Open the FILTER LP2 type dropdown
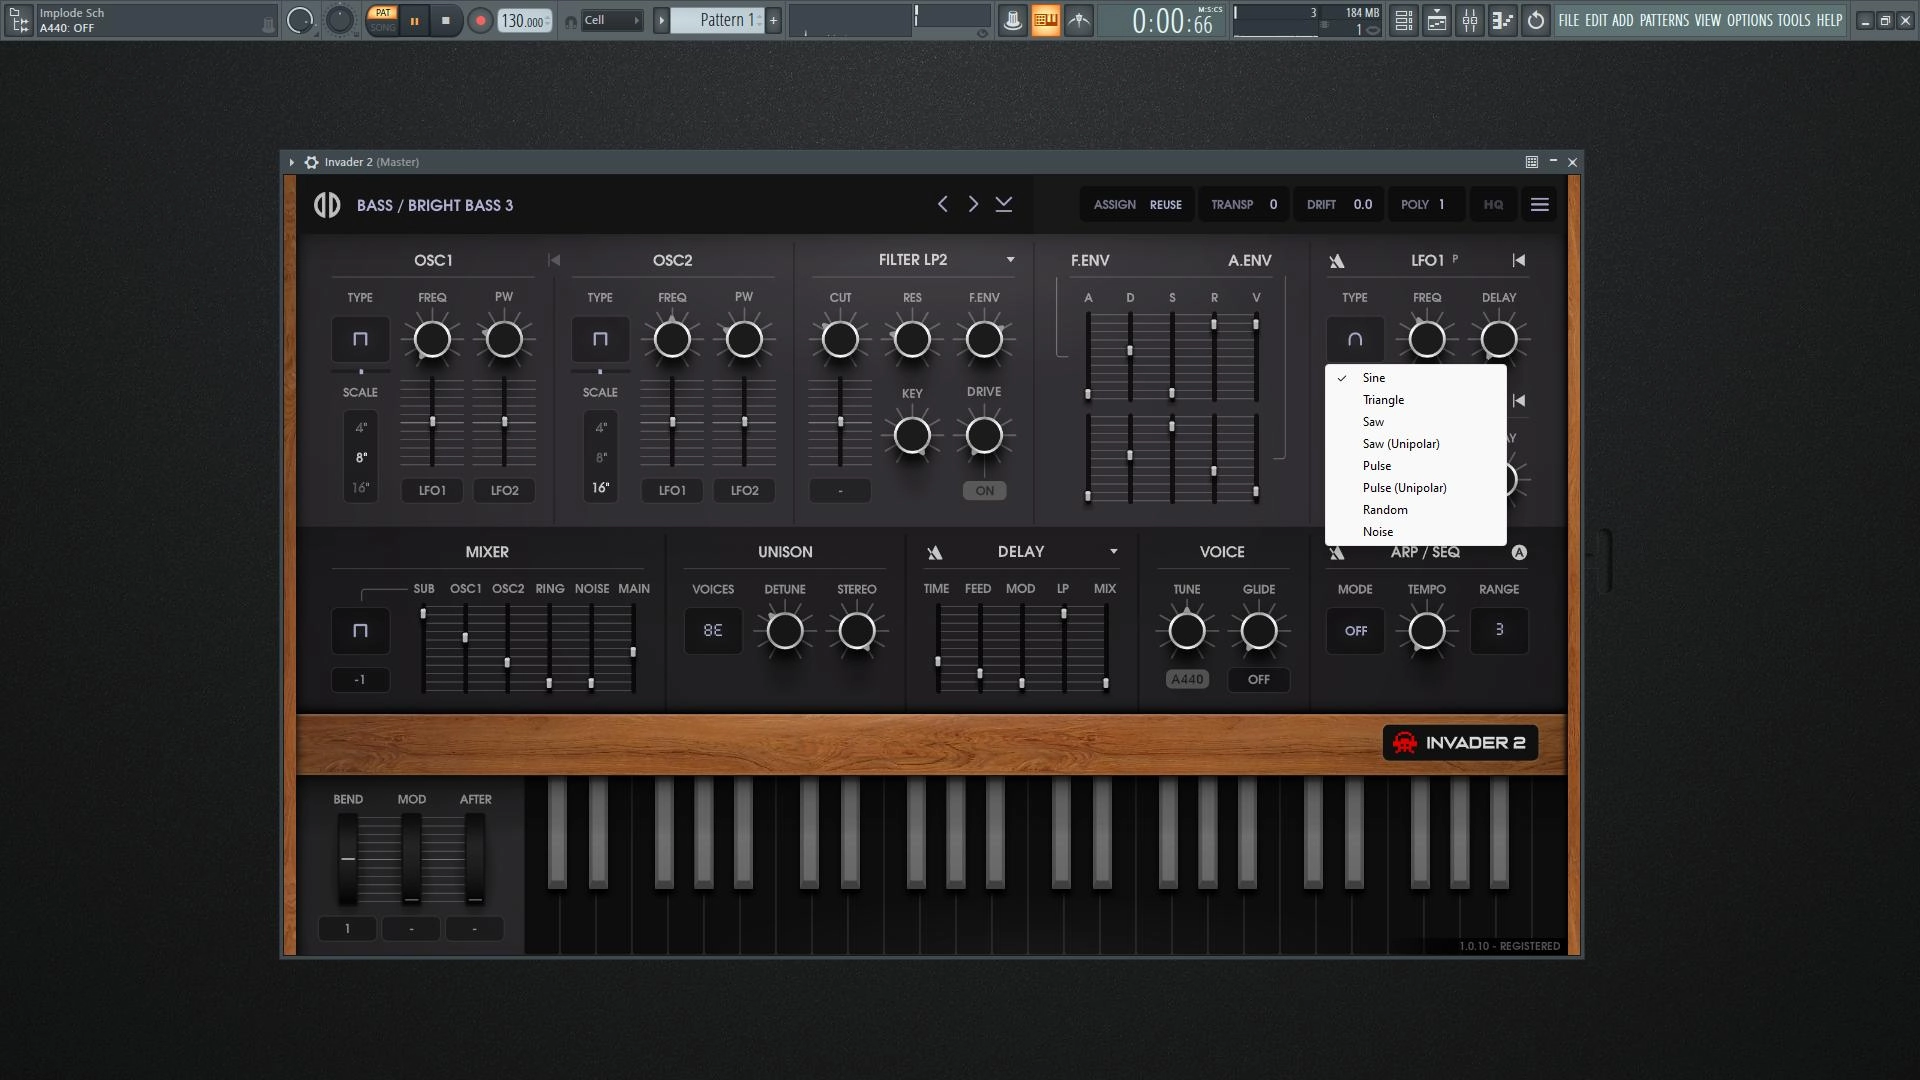1920x1080 pixels. (x=1010, y=260)
